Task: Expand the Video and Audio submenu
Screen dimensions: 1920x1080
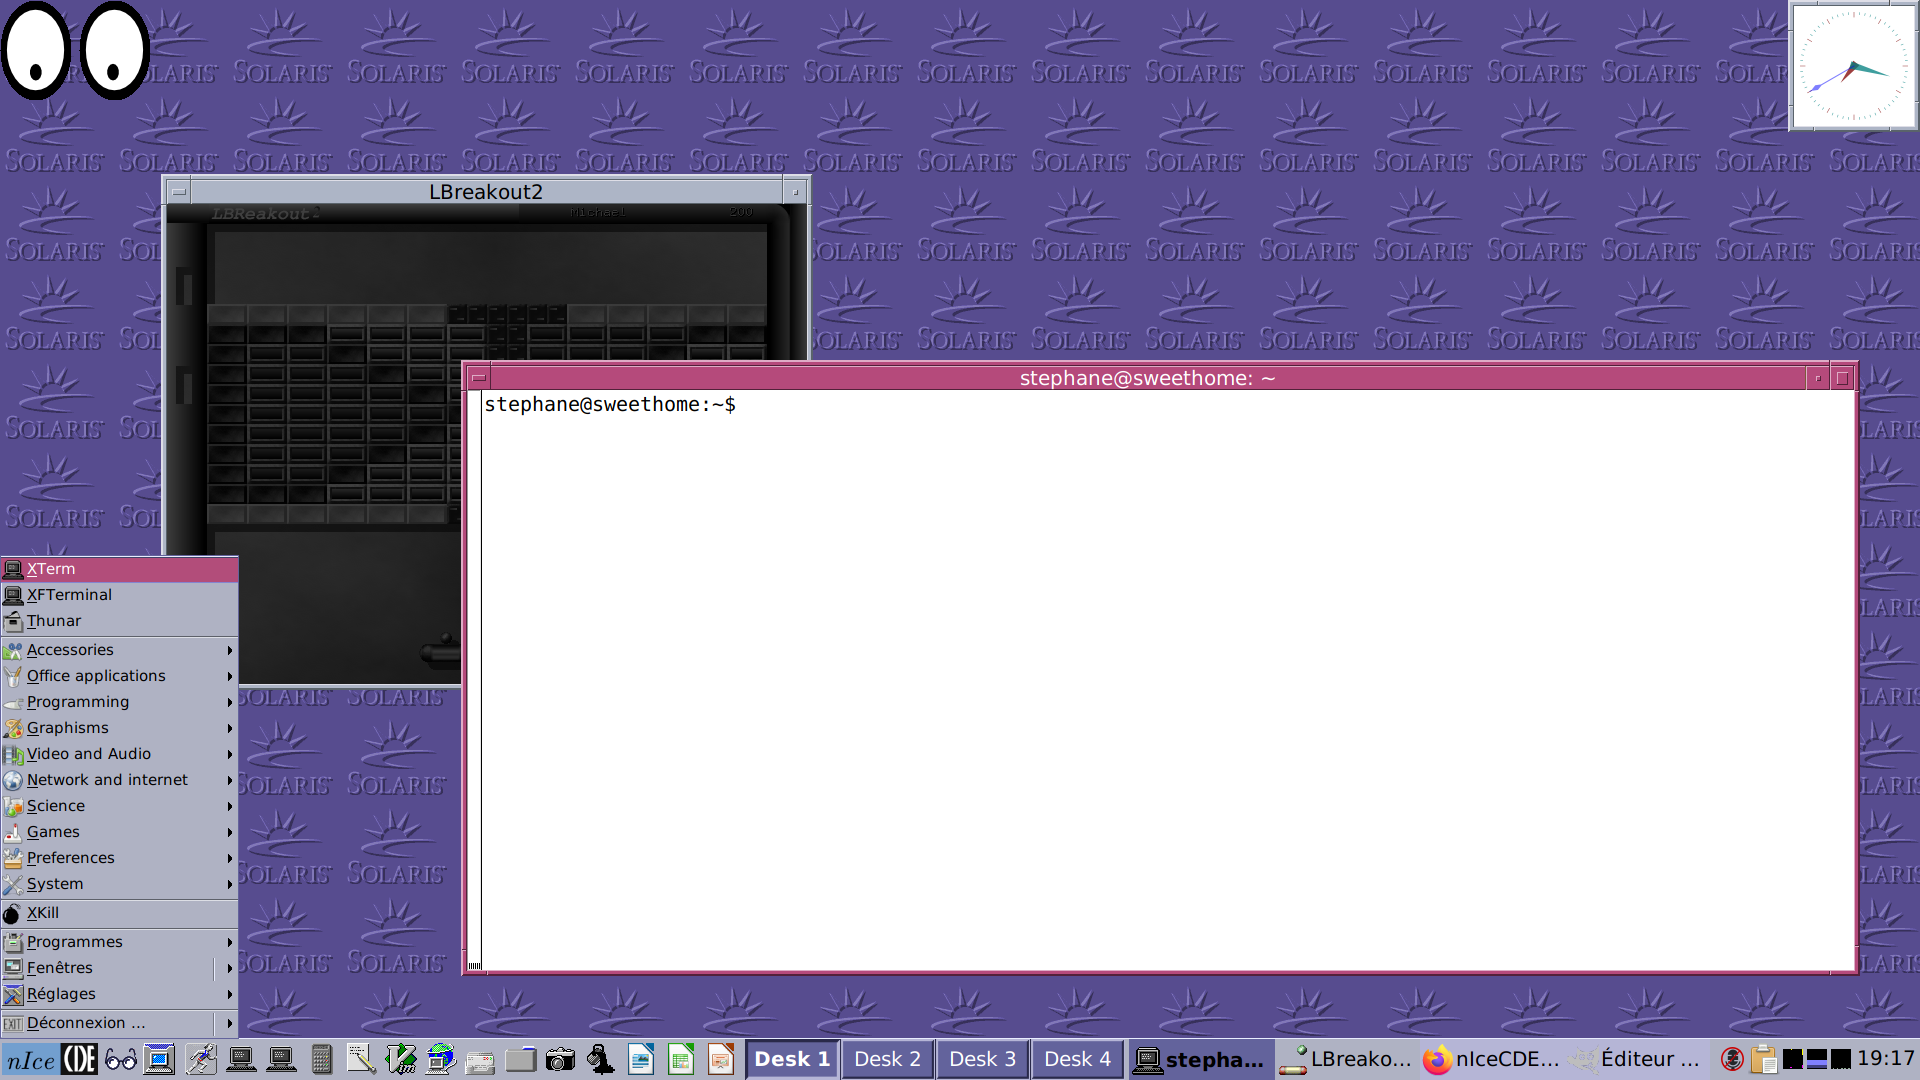Action: tap(119, 754)
